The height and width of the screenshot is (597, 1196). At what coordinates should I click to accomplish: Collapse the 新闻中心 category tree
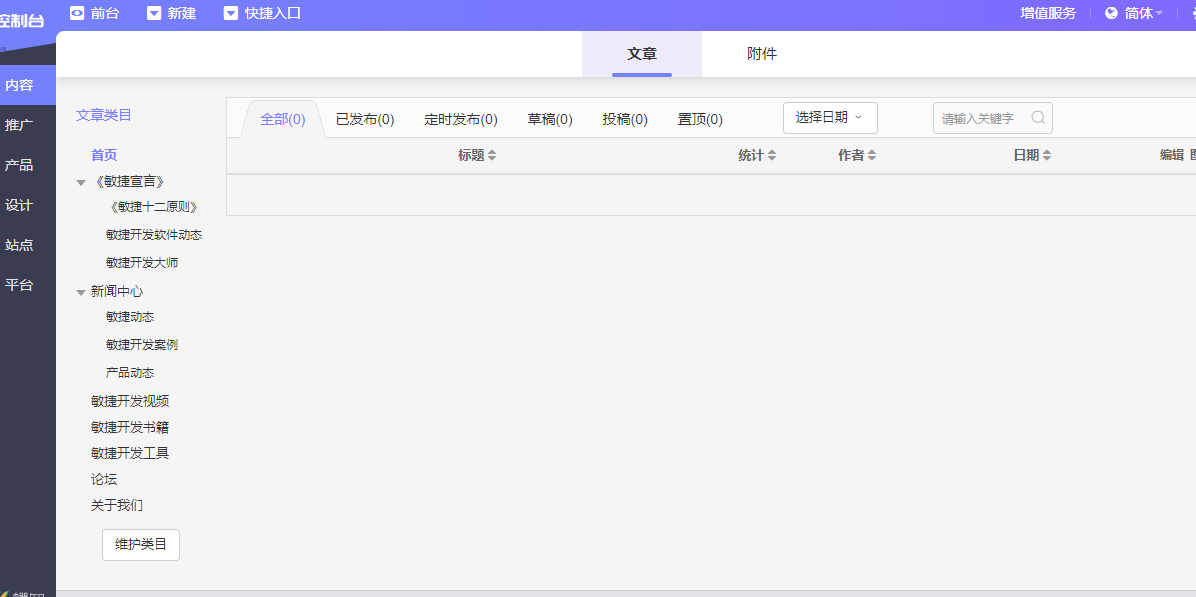pos(81,292)
